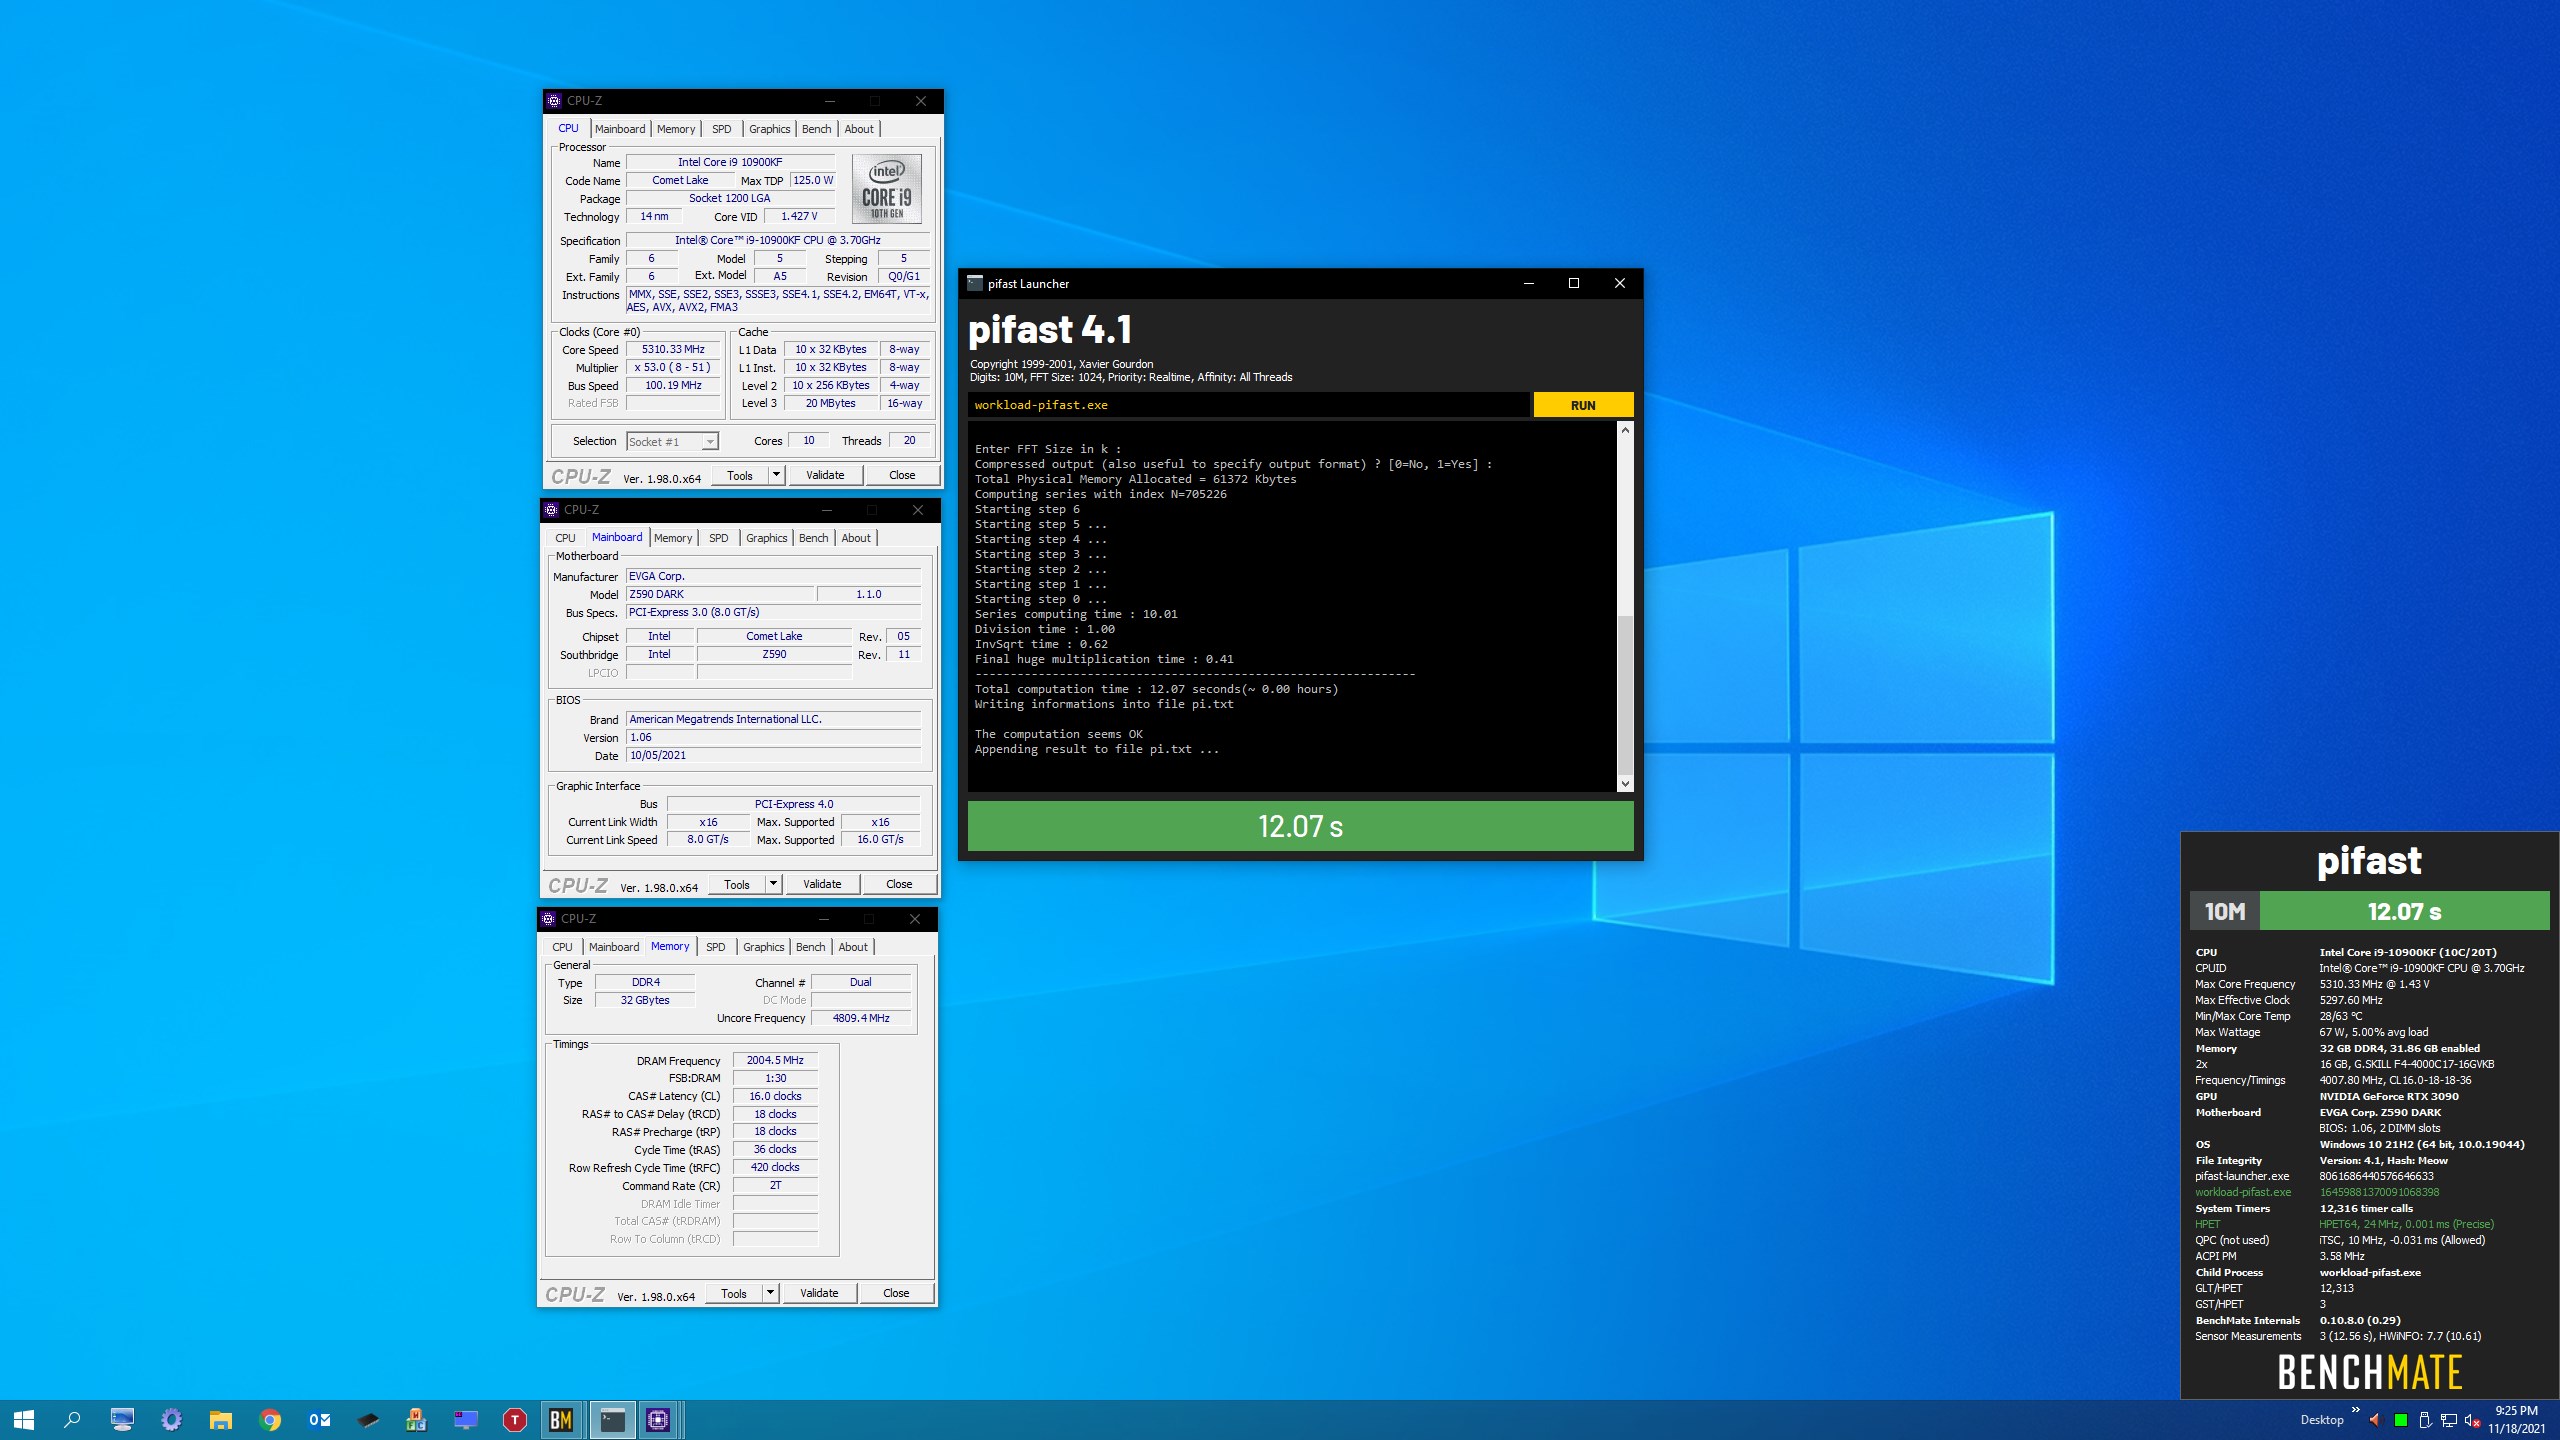The image size is (2560, 1440).
Task: Open the SPD tab in Mainboard CPU-Z window
Action: 718,538
